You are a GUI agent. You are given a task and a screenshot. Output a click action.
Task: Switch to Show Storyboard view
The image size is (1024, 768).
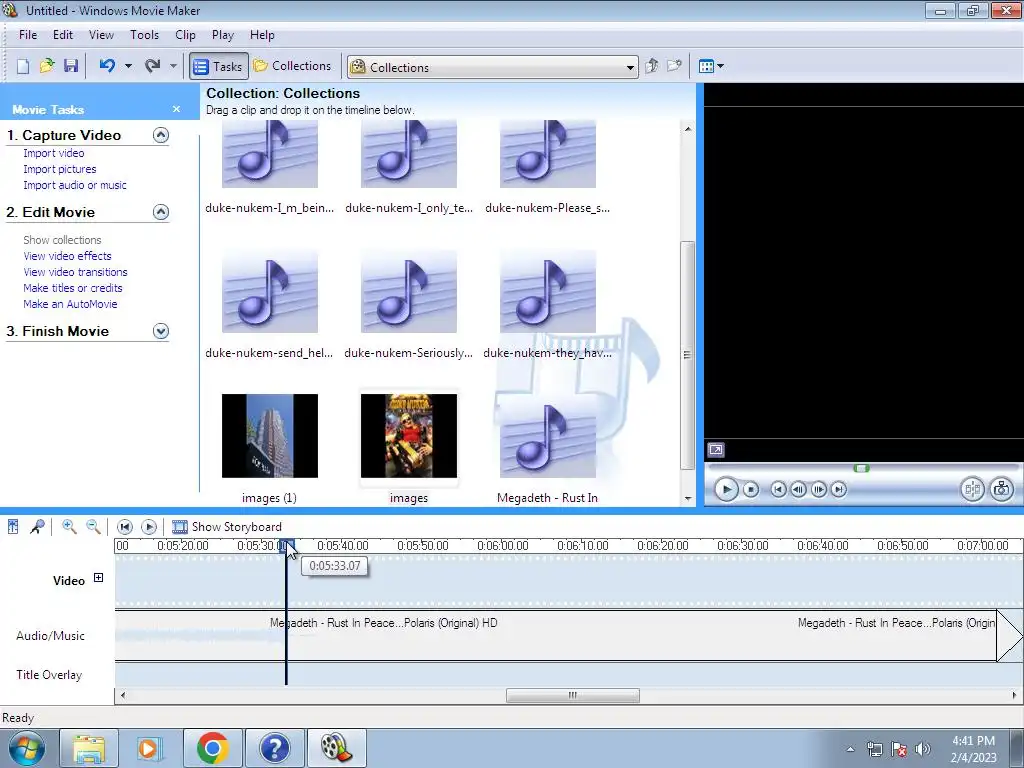(x=227, y=526)
